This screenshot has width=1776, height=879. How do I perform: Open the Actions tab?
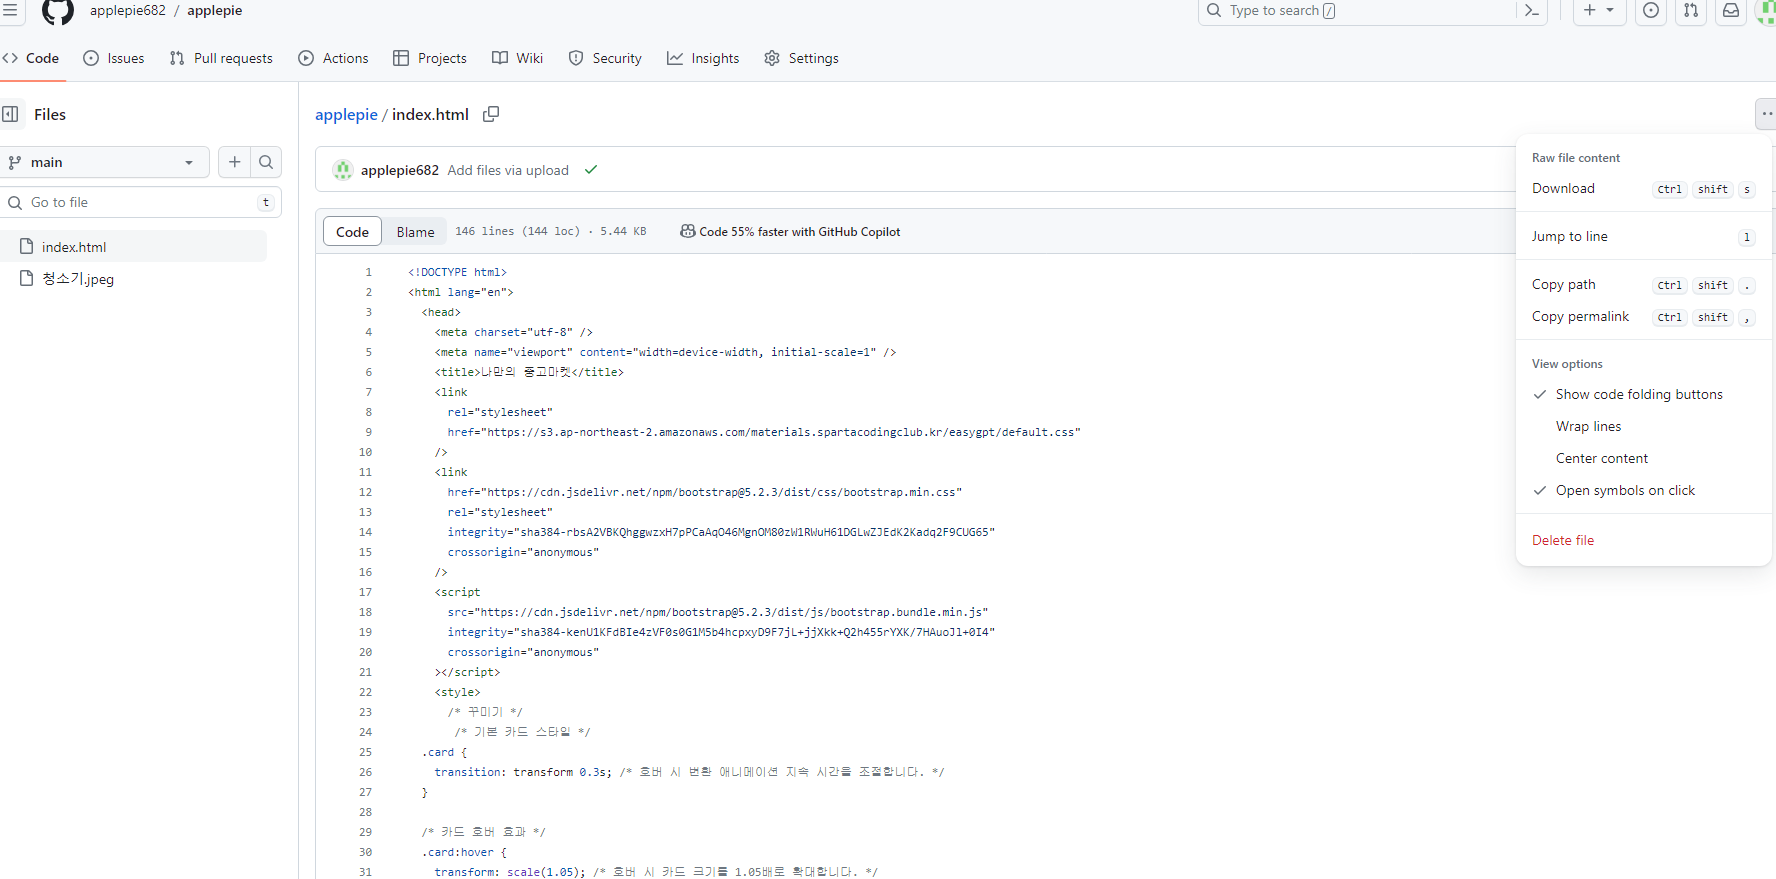334,58
